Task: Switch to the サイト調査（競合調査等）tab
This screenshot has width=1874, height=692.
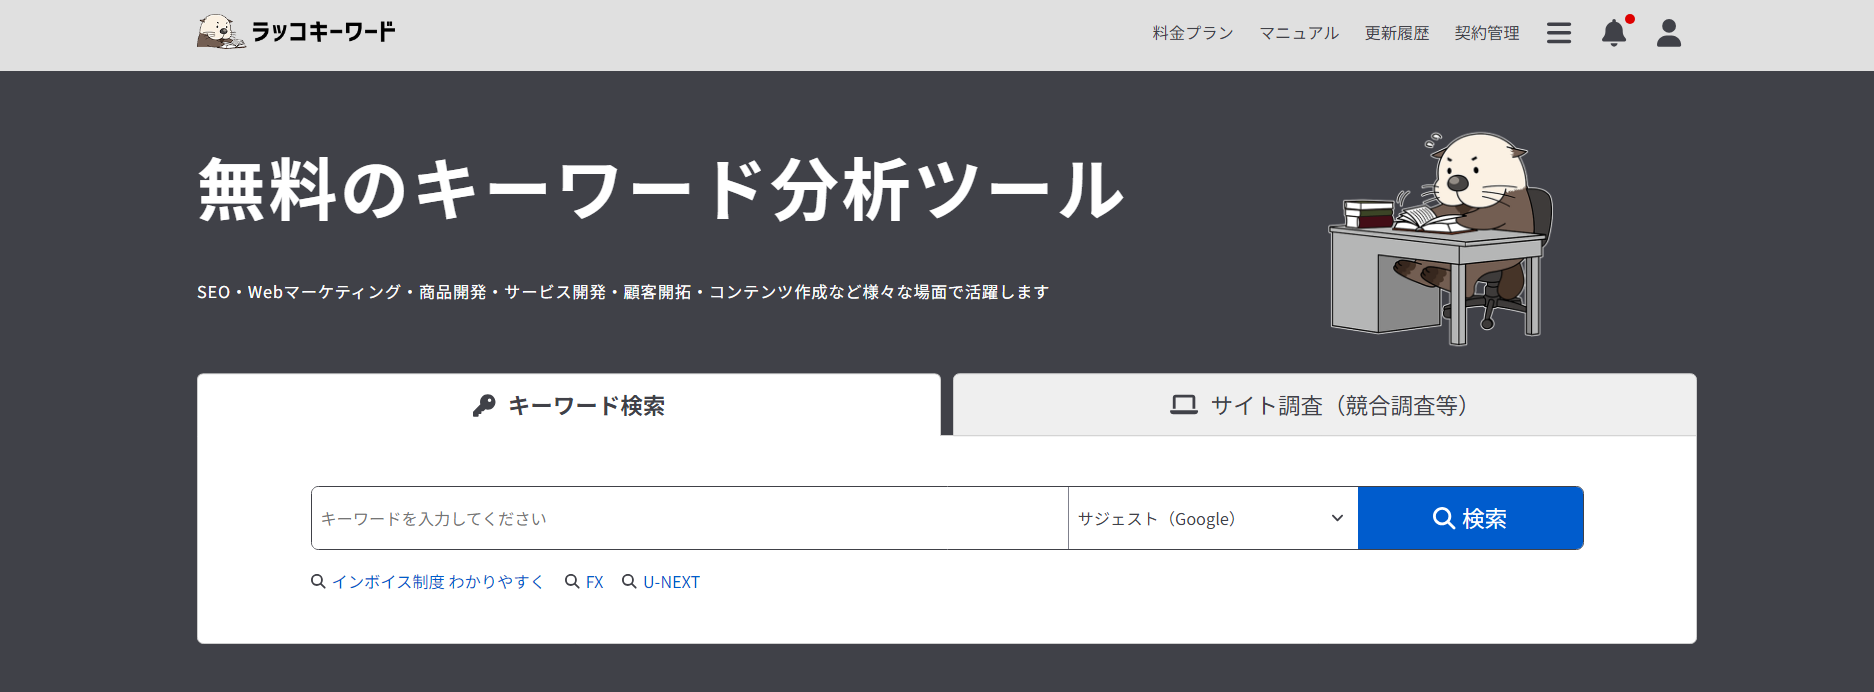Action: point(1324,405)
